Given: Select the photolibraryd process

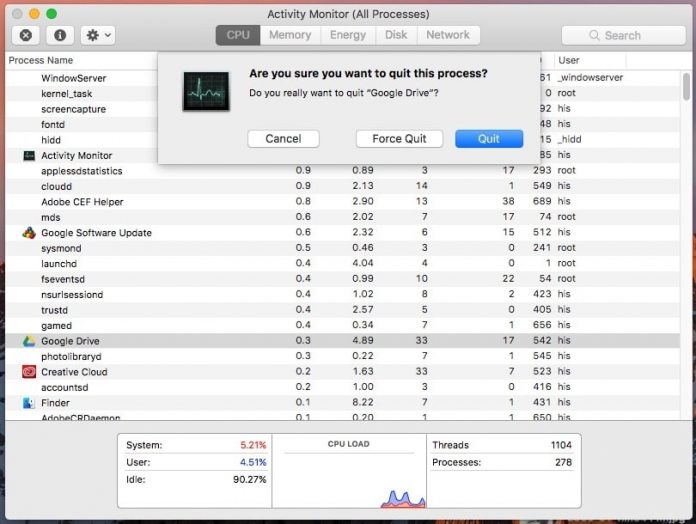Looking at the screenshot, I should pos(71,357).
